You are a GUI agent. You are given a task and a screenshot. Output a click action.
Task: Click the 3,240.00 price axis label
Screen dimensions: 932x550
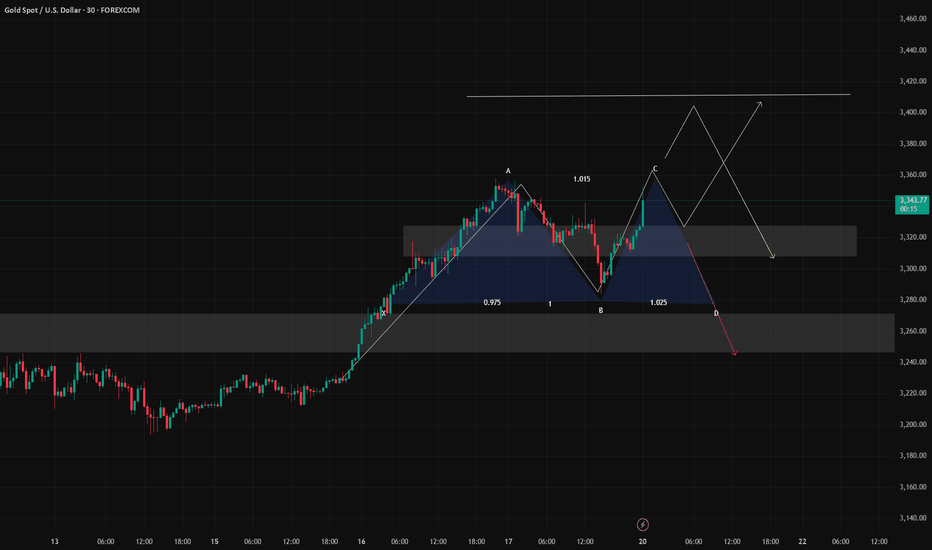[x=912, y=362]
